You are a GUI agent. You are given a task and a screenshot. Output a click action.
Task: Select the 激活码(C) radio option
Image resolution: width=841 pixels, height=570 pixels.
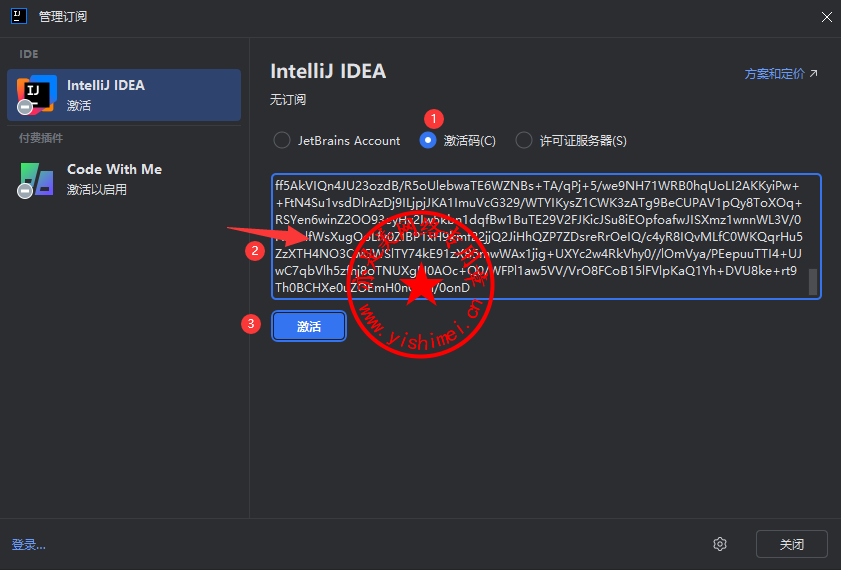tap(428, 141)
